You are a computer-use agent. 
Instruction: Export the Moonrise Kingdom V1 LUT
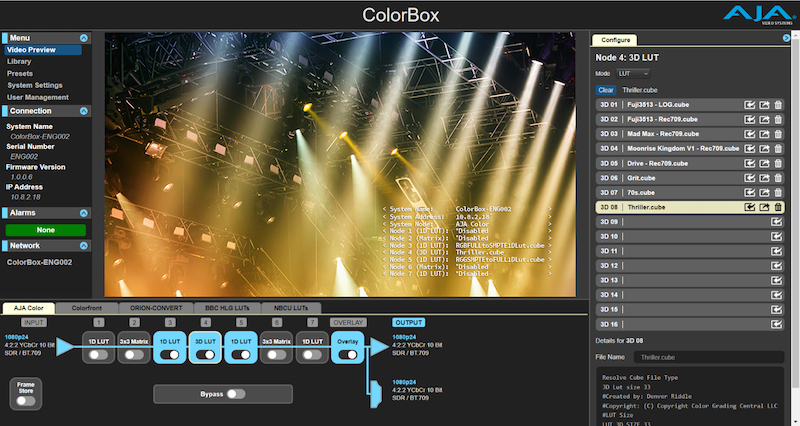[764, 148]
